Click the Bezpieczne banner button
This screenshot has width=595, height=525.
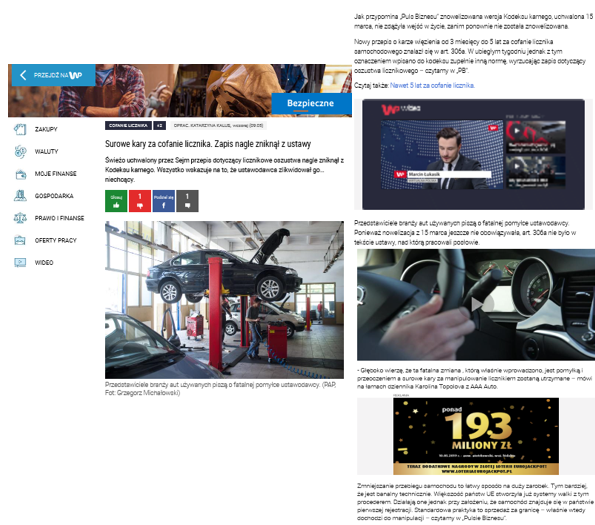click(x=311, y=103)
